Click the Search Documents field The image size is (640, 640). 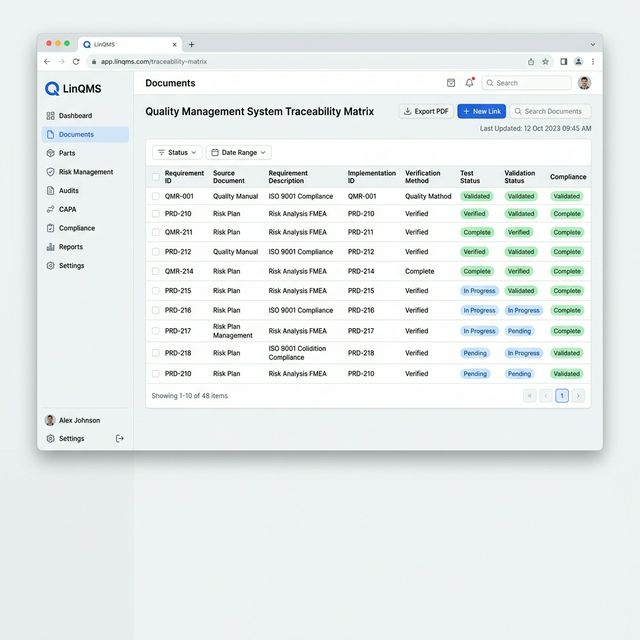click(551, 111)
